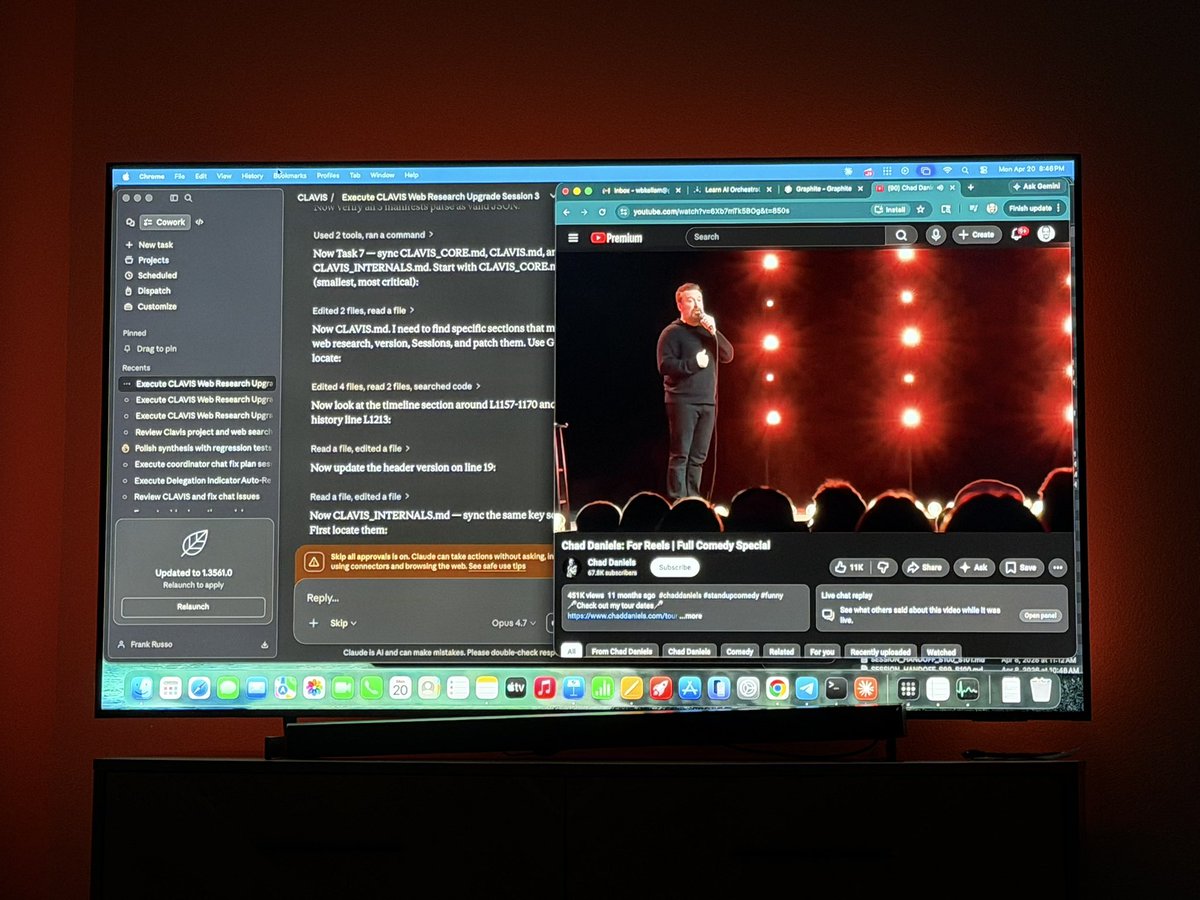The height and width of the screenshot is (900, 1200).
Task: Click Finish update in Chrome
Action: [x=1033, y=208]
